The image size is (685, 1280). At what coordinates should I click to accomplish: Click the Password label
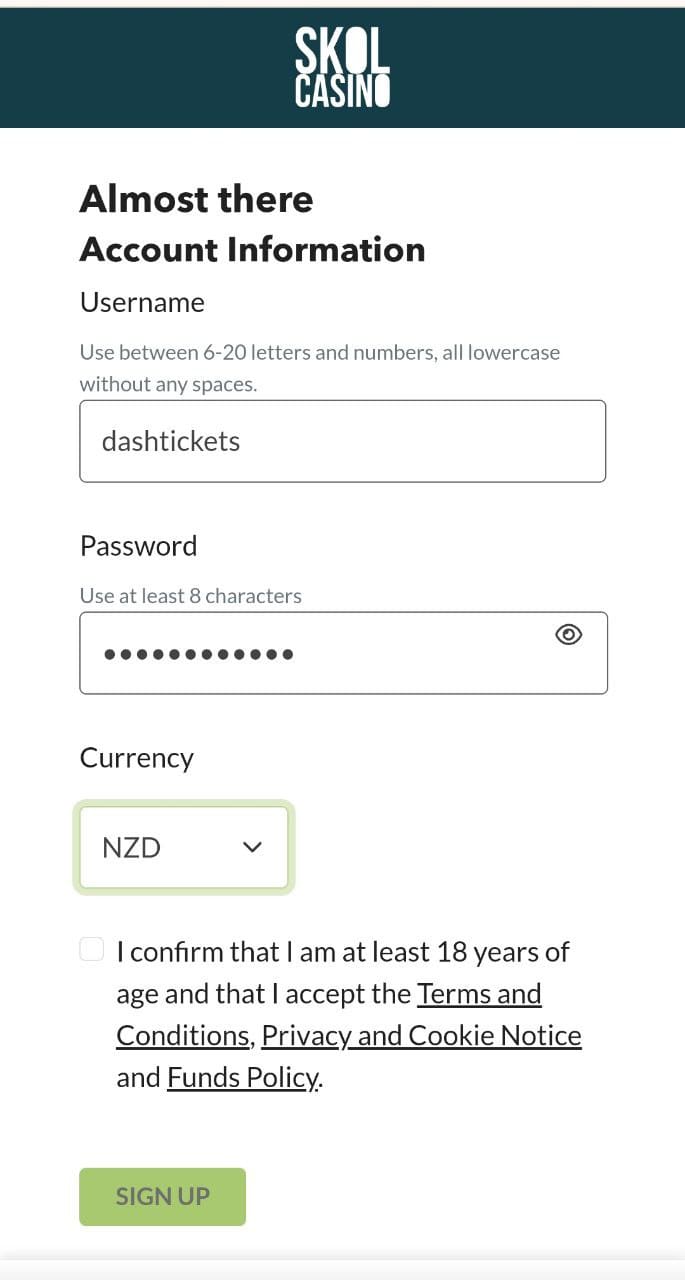[x=138, y=546]
